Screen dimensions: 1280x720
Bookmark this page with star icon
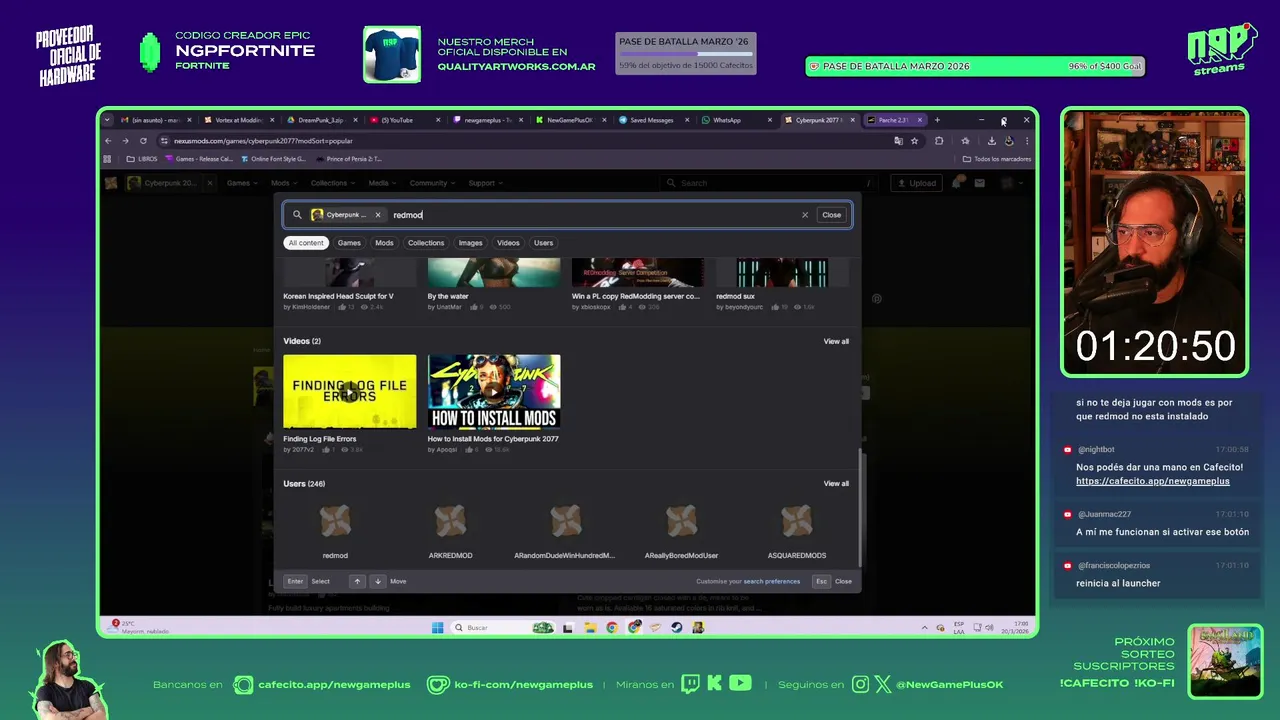pyautogui.click(x=914, y=141)
